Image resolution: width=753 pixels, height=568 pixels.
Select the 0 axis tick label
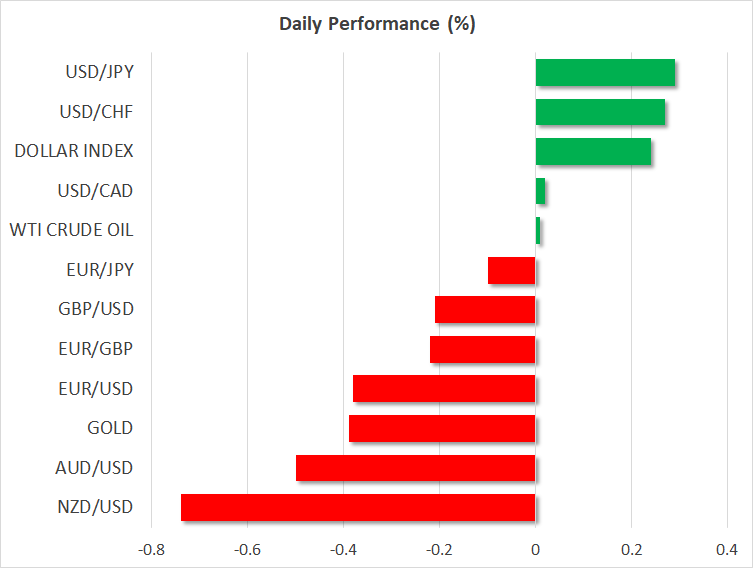pos(536,549)
